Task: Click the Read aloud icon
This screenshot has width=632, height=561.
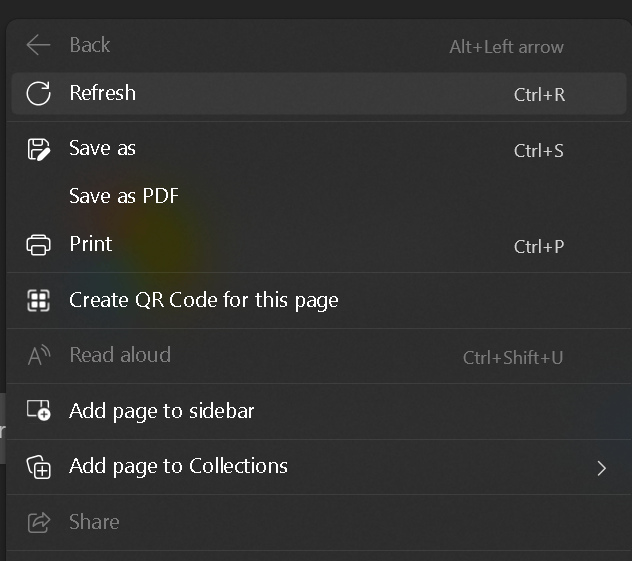Action: click(38, 356)
